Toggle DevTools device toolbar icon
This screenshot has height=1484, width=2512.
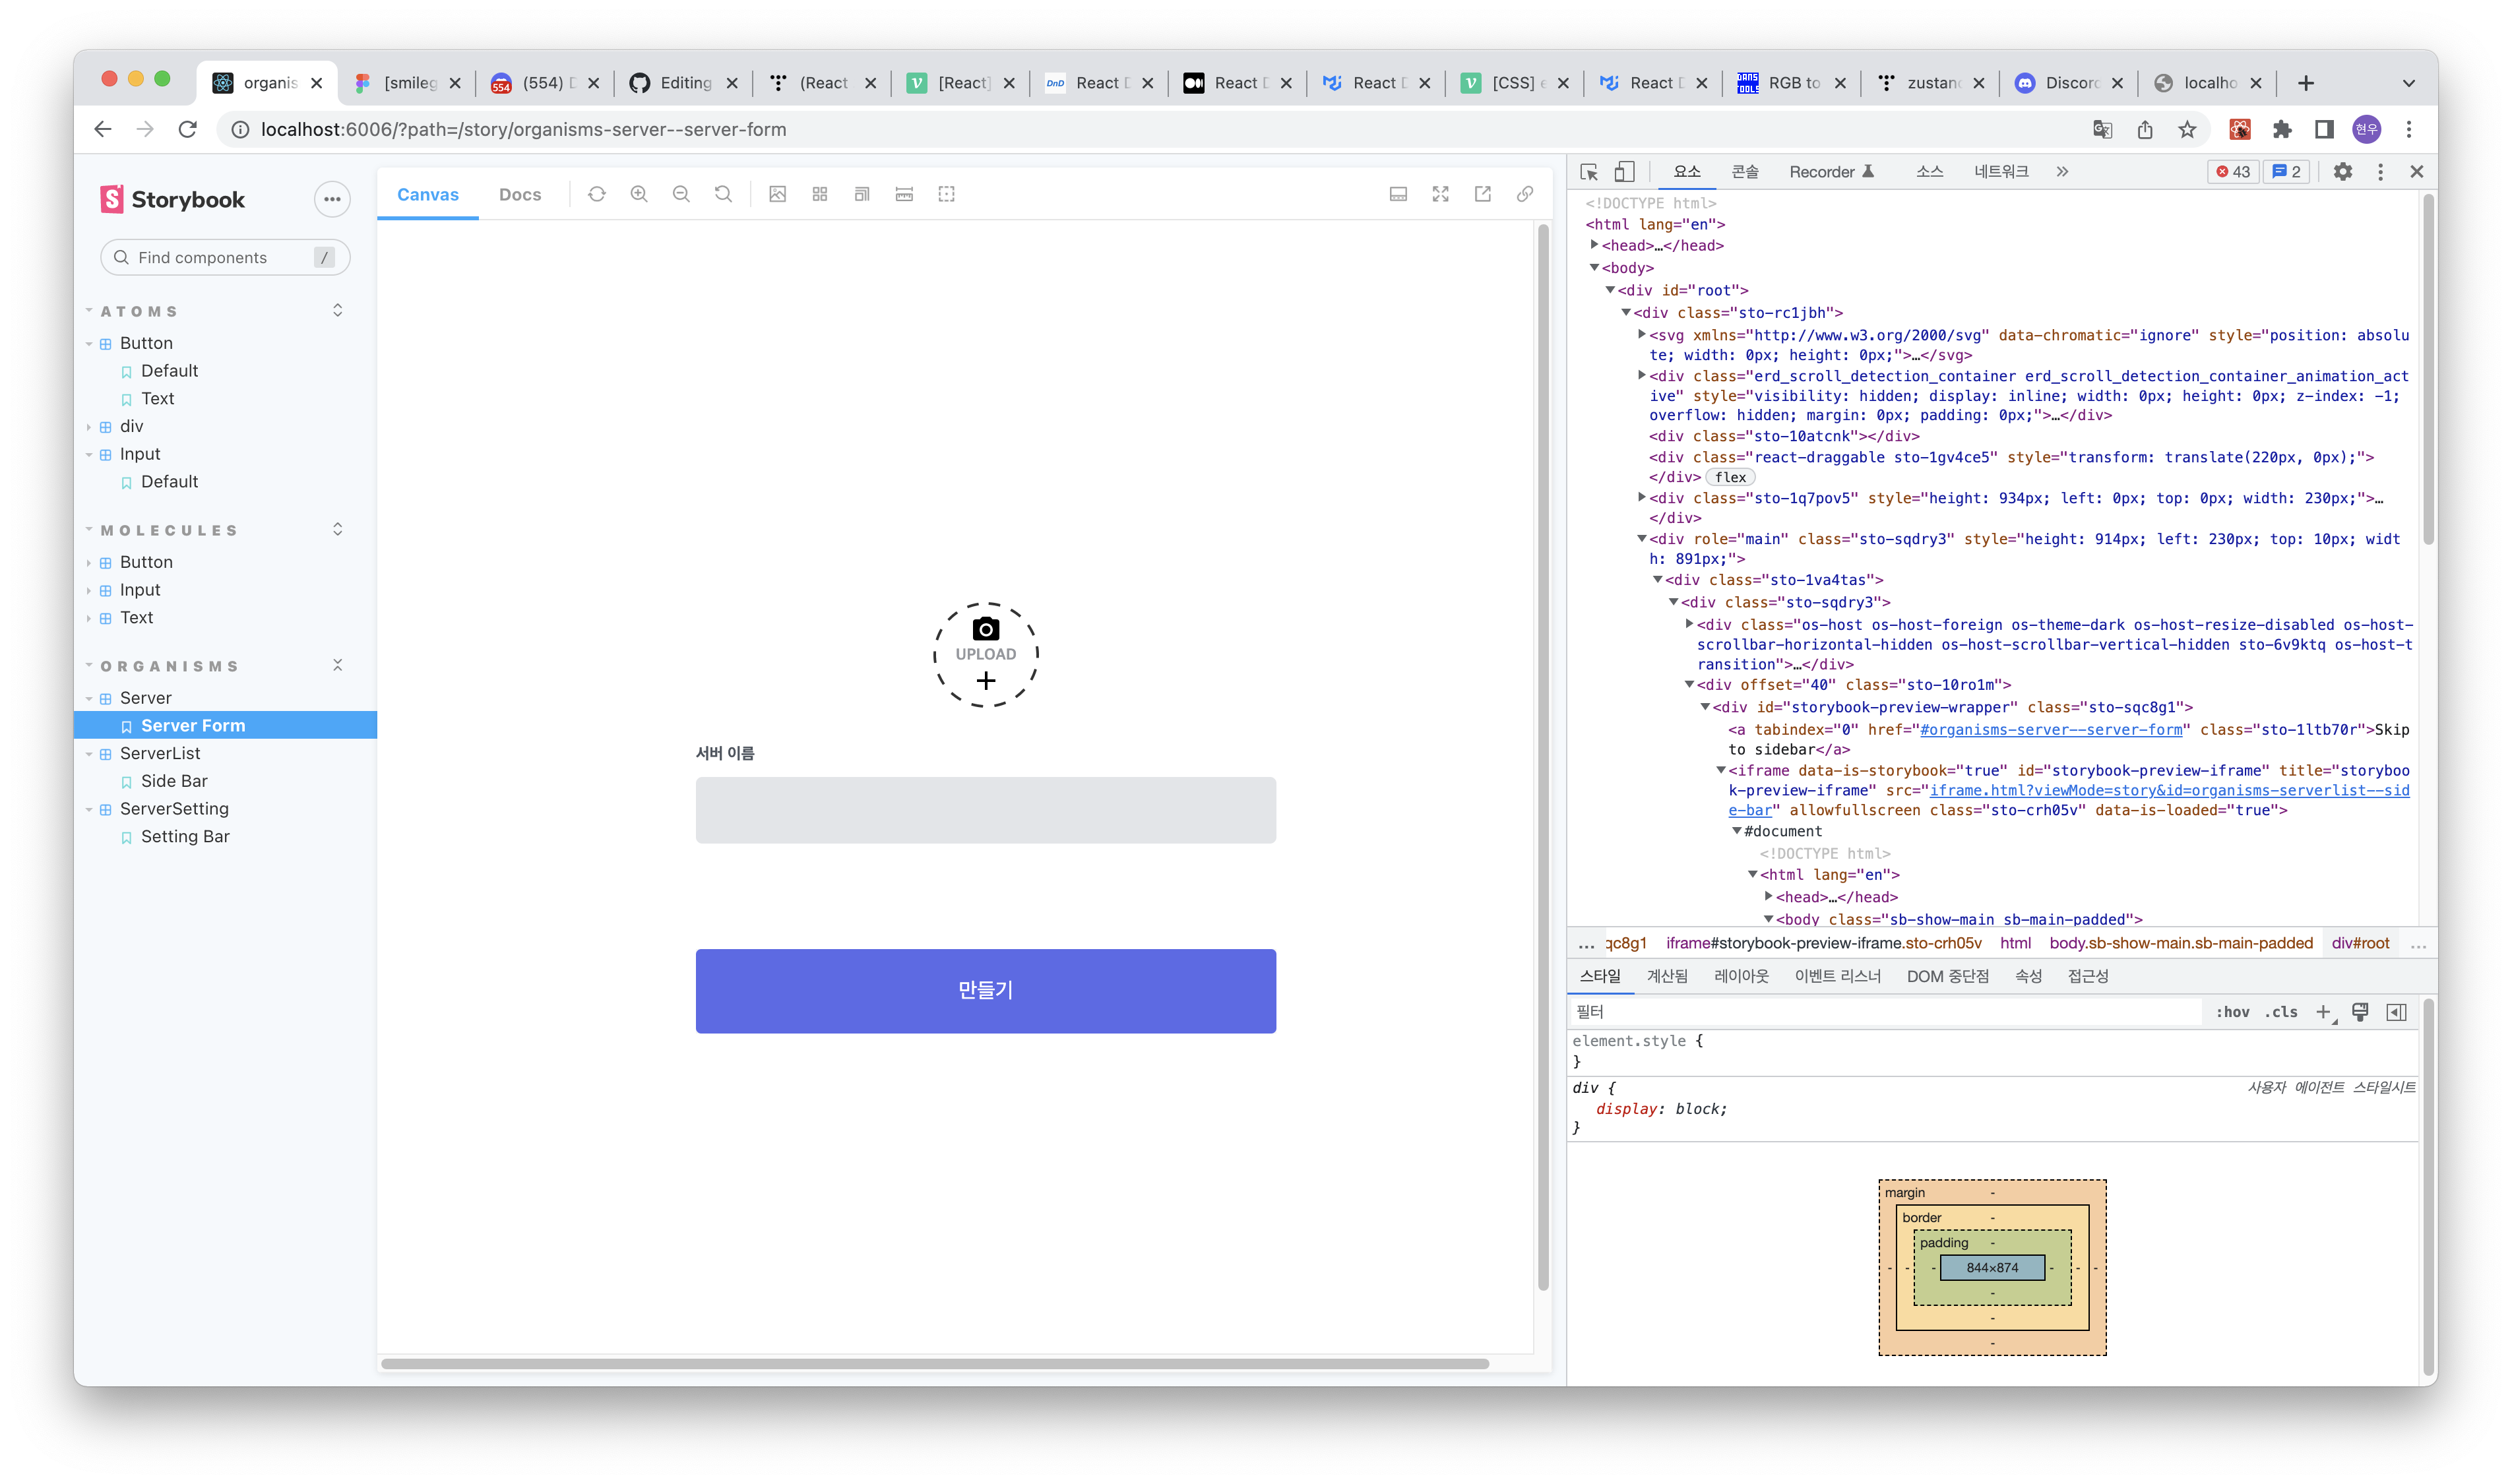[x=1625, y=172]
